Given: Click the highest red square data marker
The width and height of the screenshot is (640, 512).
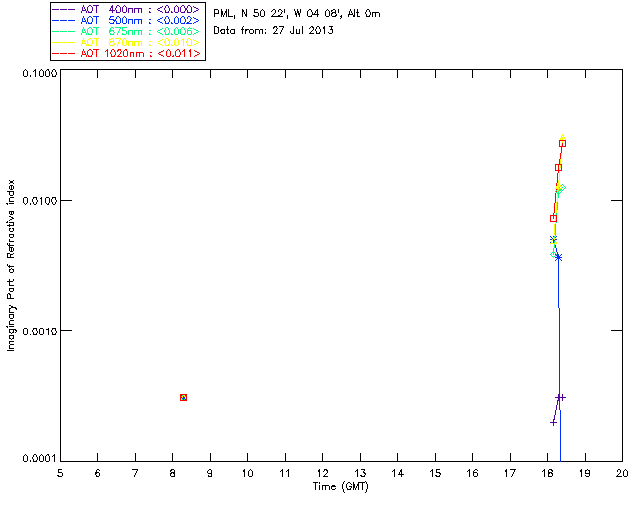Looking at the screenshot, I should click(x=562, y=143).
